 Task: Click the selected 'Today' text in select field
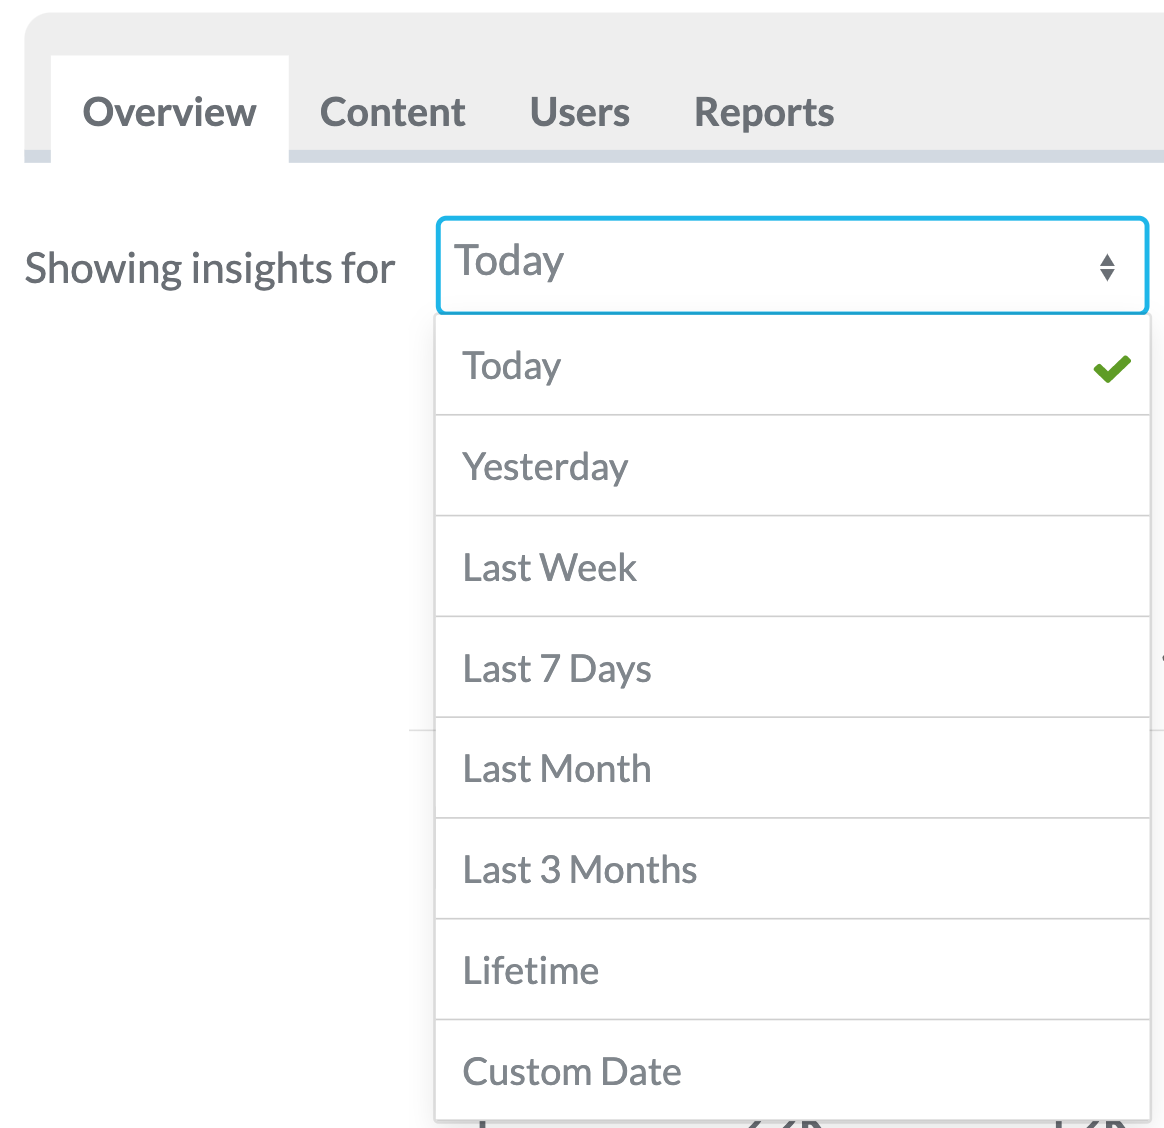click(510, 262)
